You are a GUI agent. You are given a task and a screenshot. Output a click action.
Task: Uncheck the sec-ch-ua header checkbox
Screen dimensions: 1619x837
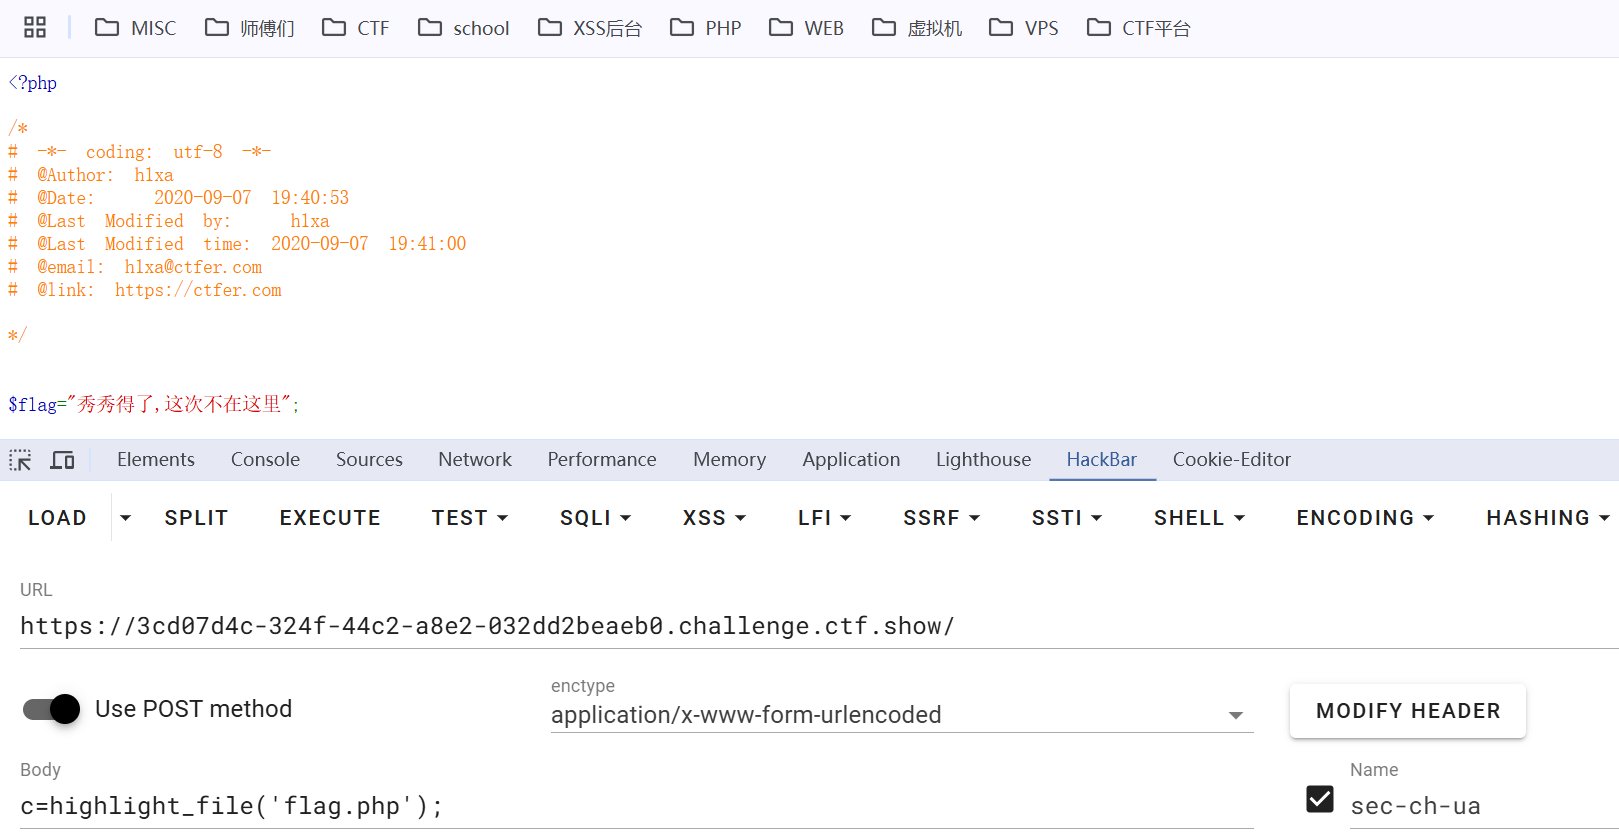(x=1320, y=799)
